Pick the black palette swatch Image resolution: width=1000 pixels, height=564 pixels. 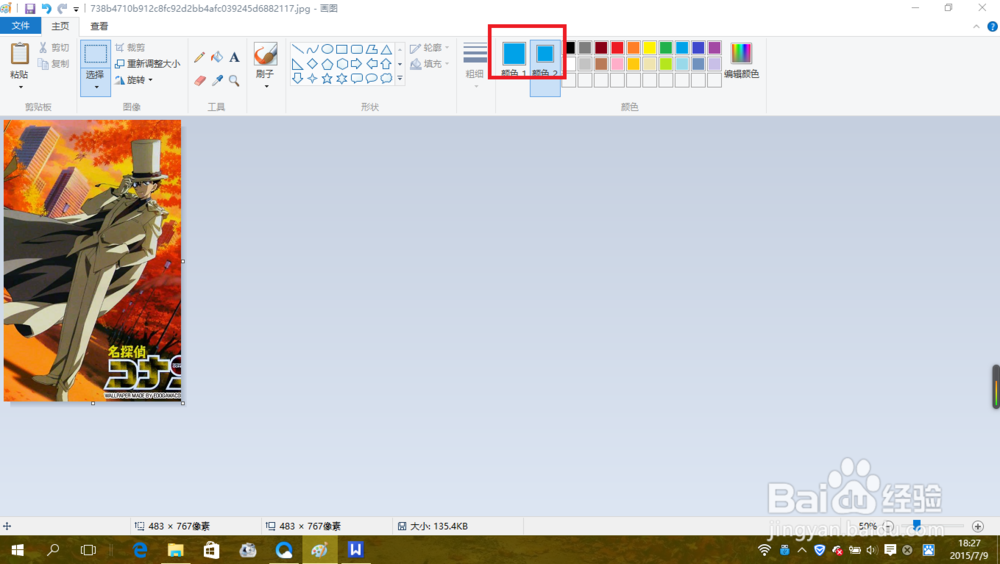click(569, 48)
